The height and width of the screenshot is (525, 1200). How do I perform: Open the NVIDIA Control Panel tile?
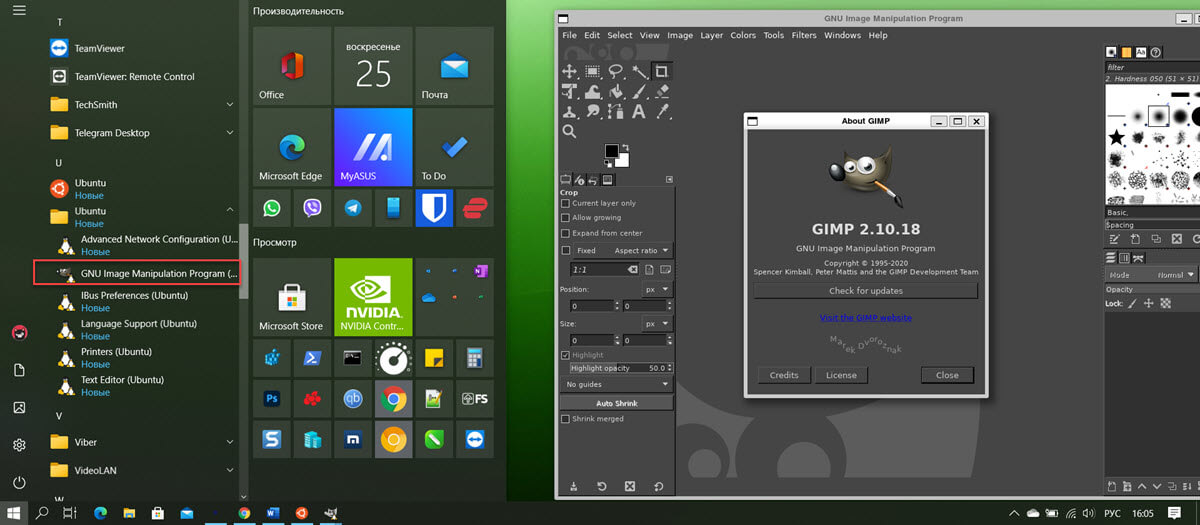(373, 297)
